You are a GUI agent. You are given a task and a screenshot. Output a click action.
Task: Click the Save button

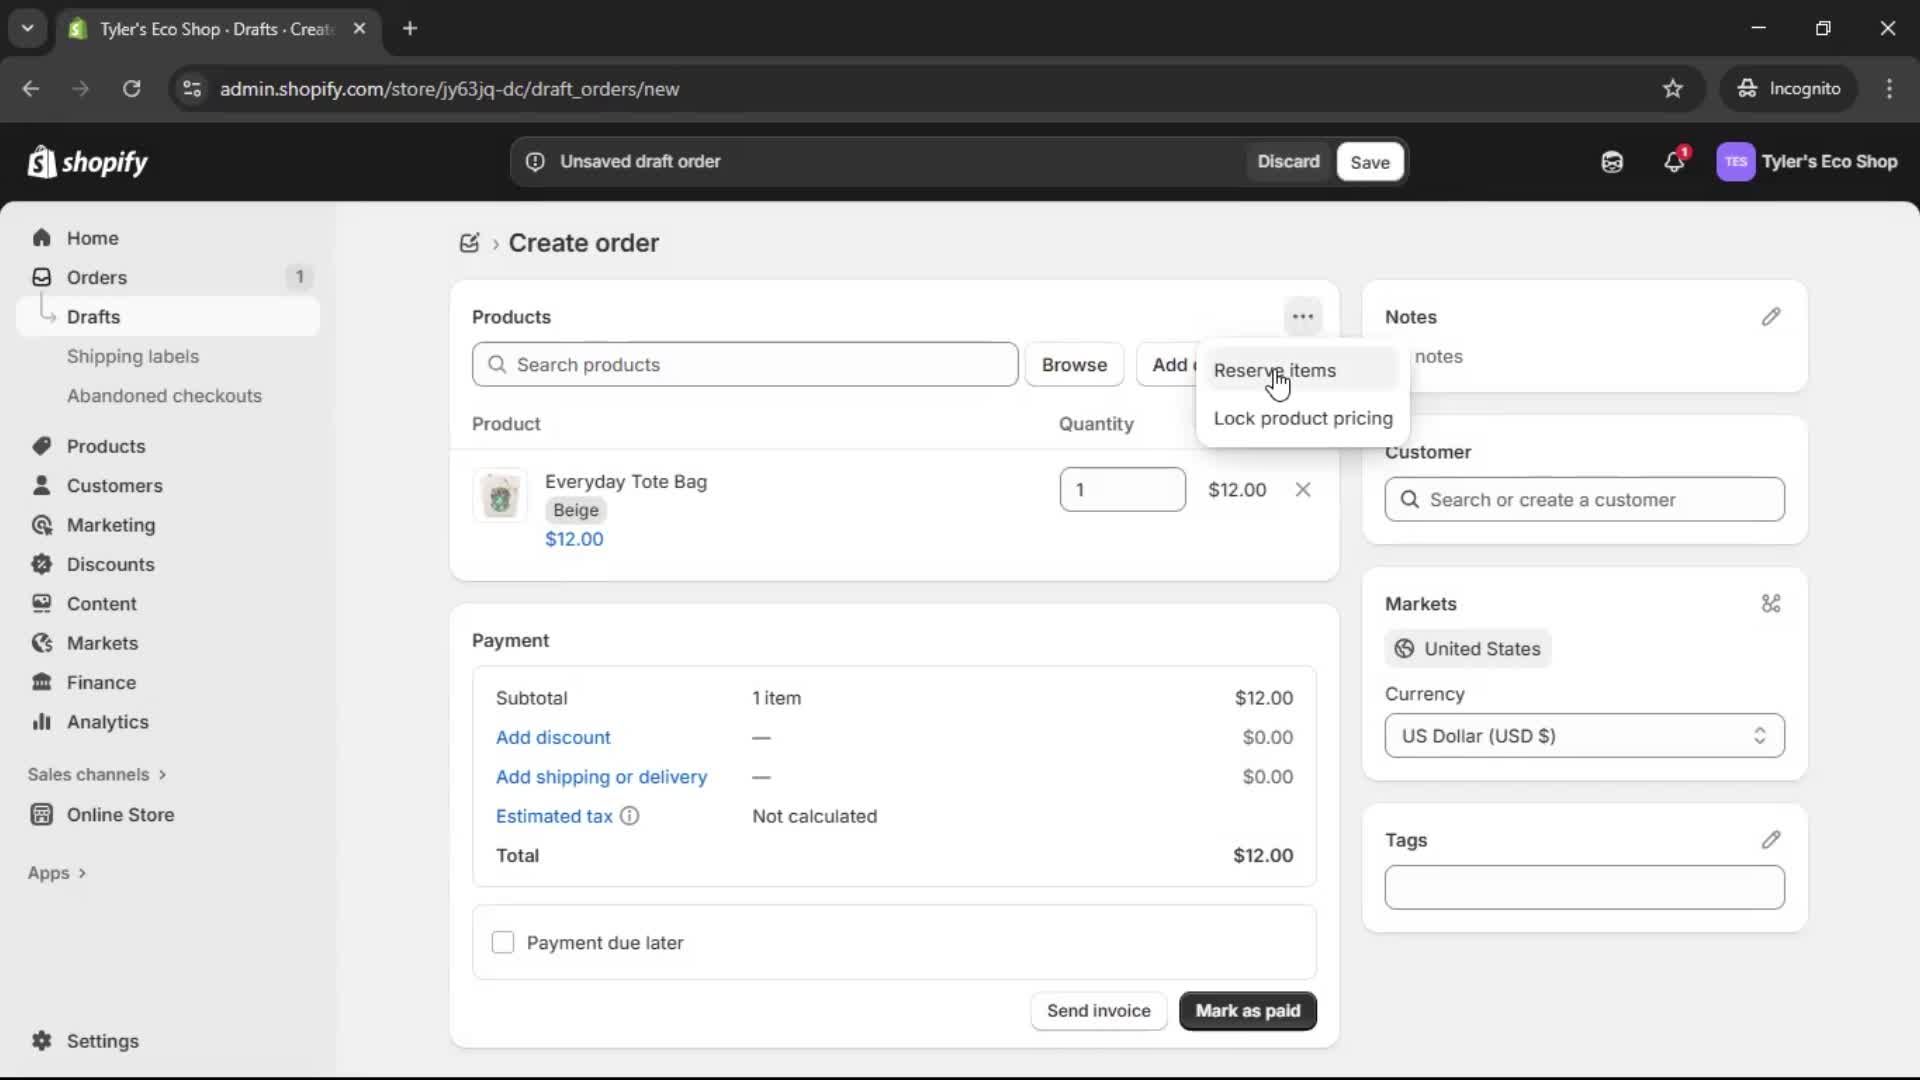click(1369, 162)
